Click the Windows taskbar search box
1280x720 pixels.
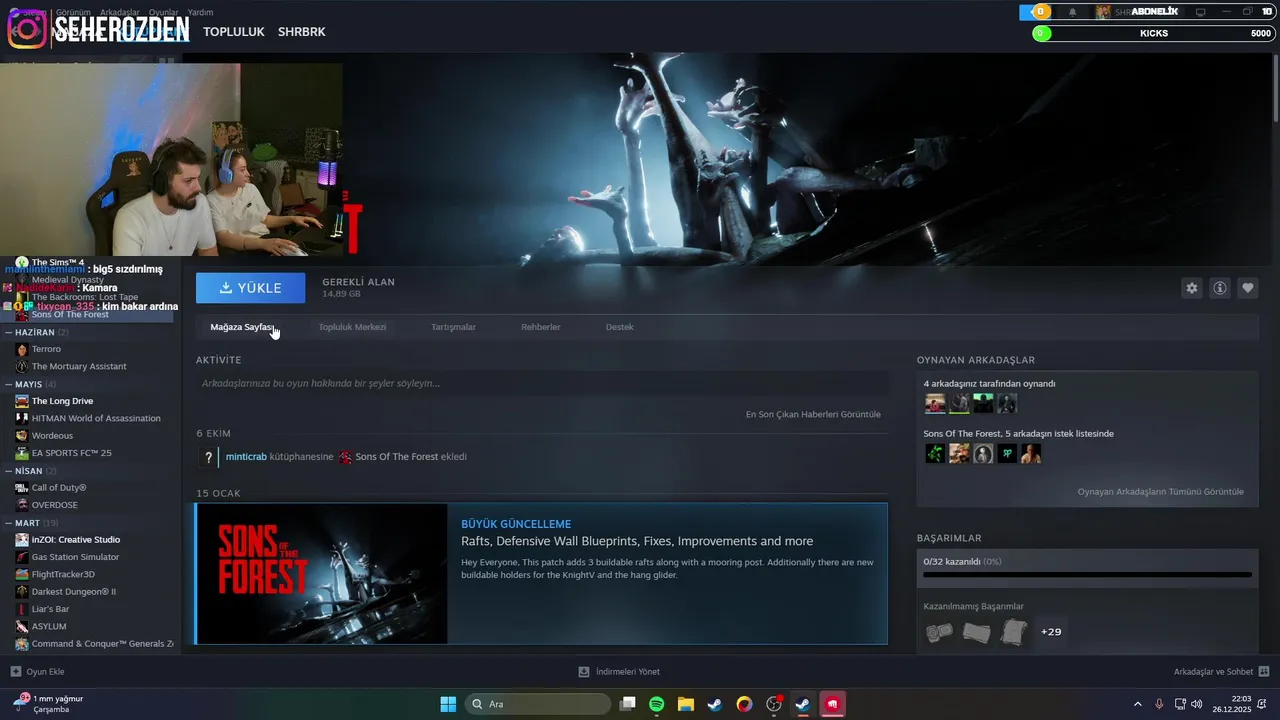[x=538, y=704]
